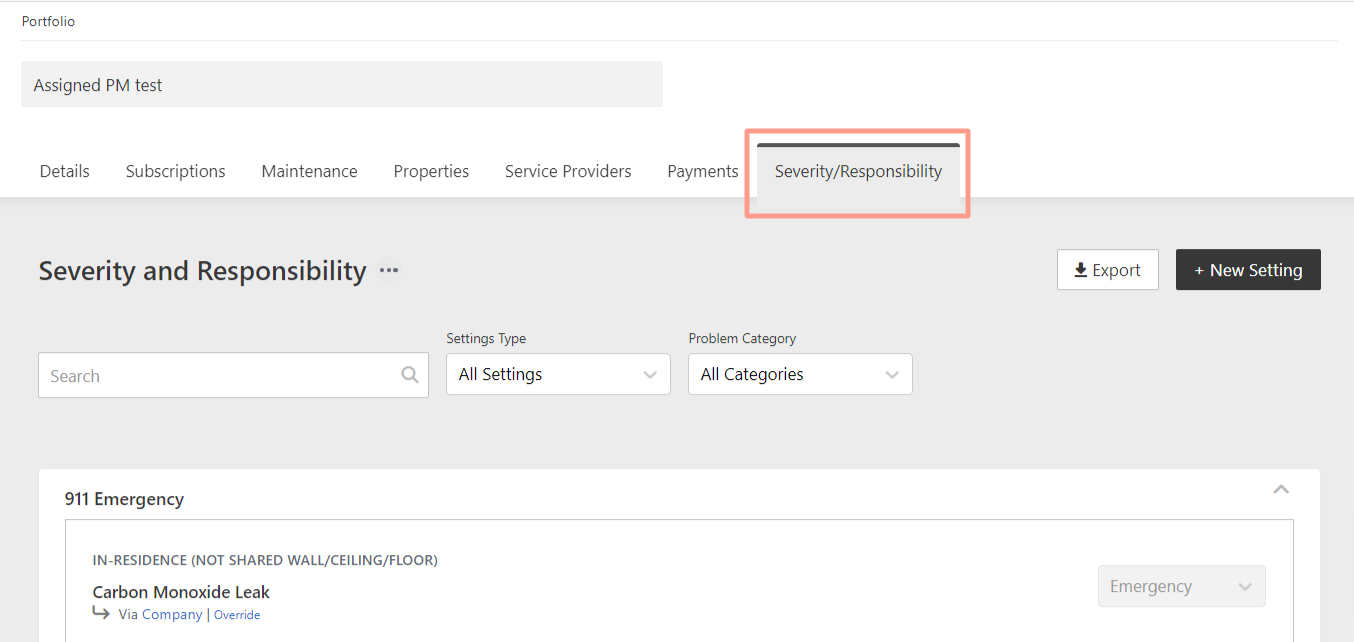Click the search magnifier icon
Viewport: 1354px width, 642px height.
tap(410, 375)
